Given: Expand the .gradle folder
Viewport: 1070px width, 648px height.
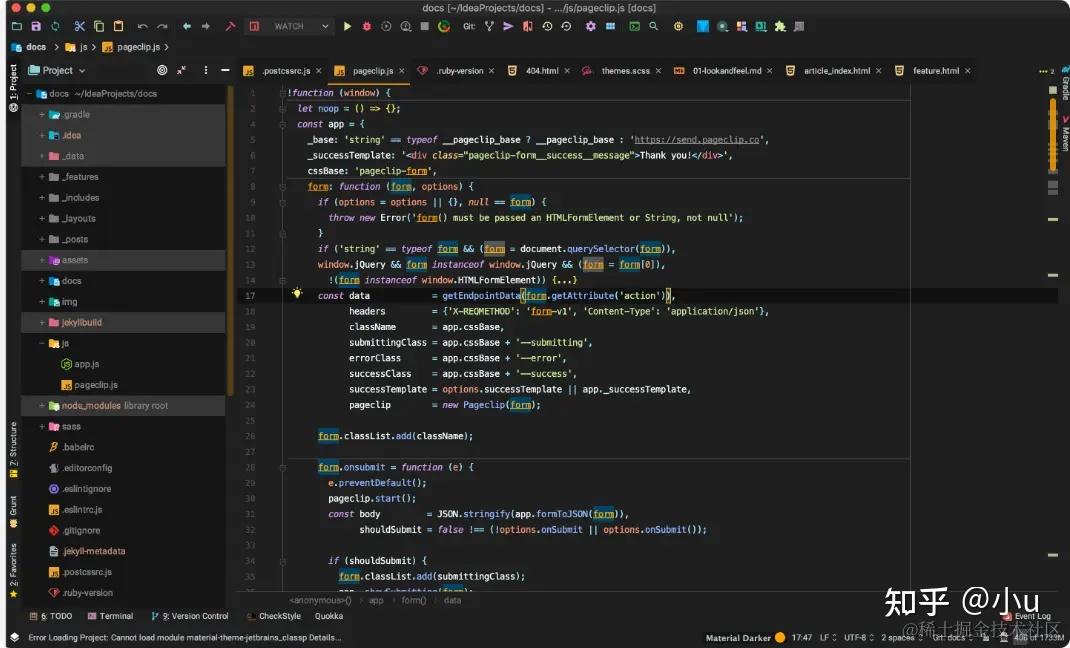Looking at the screenshot, I should [x=42, y=115].
